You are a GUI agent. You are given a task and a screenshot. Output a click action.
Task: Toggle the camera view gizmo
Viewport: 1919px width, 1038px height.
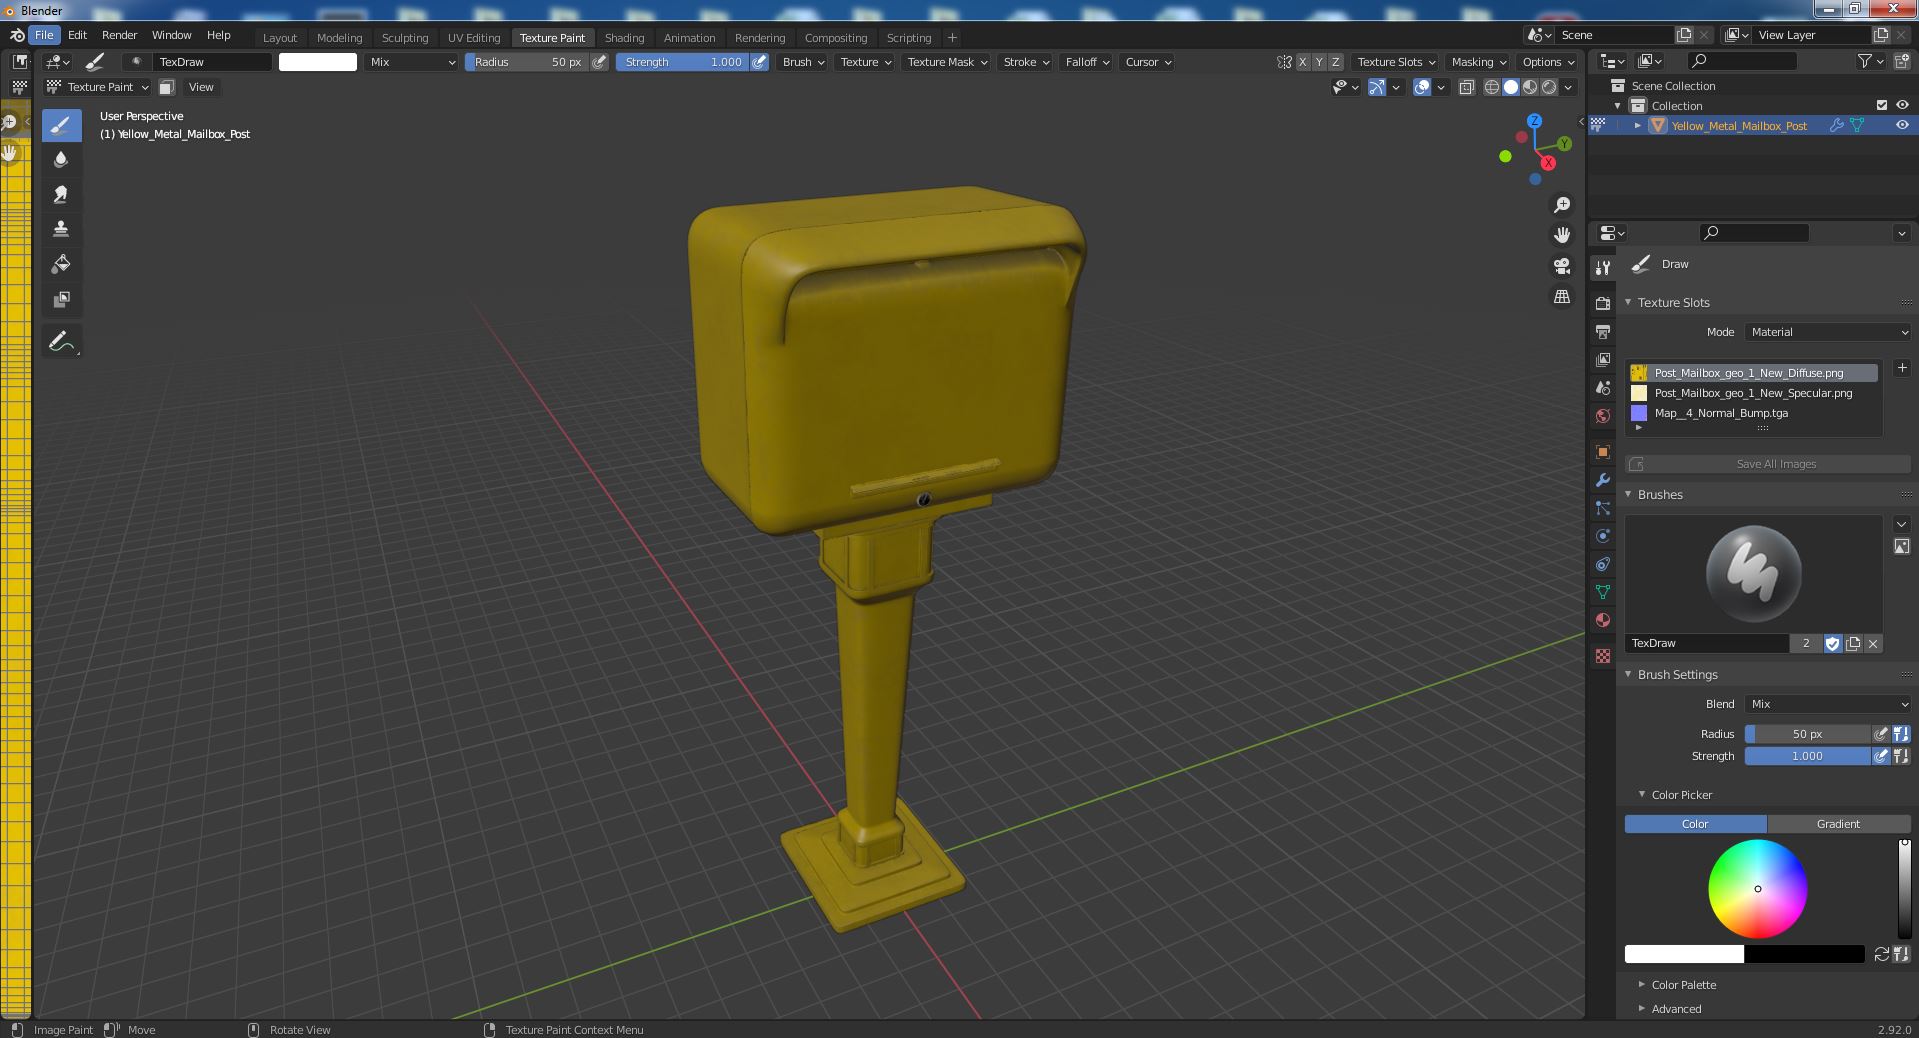point(1562,266)
